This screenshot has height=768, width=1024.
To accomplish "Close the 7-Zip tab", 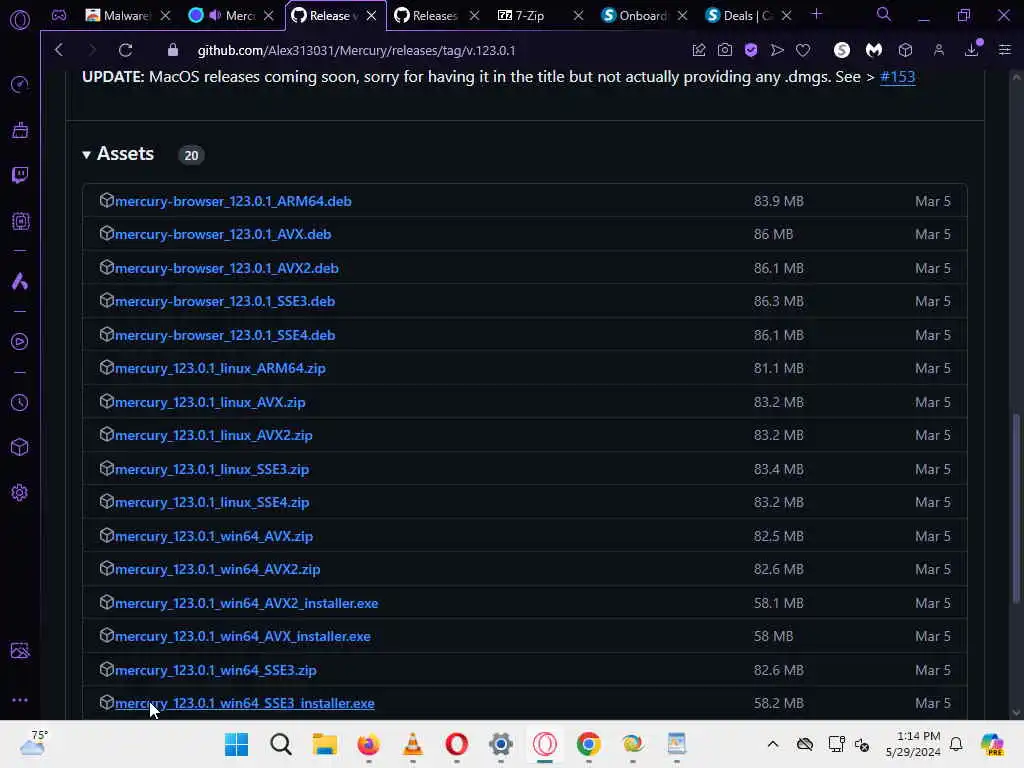I will (x=578, y=16).
